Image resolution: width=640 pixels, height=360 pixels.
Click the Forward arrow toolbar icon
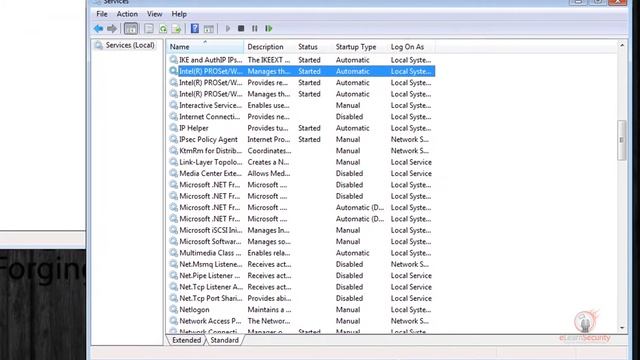[112, 29]
